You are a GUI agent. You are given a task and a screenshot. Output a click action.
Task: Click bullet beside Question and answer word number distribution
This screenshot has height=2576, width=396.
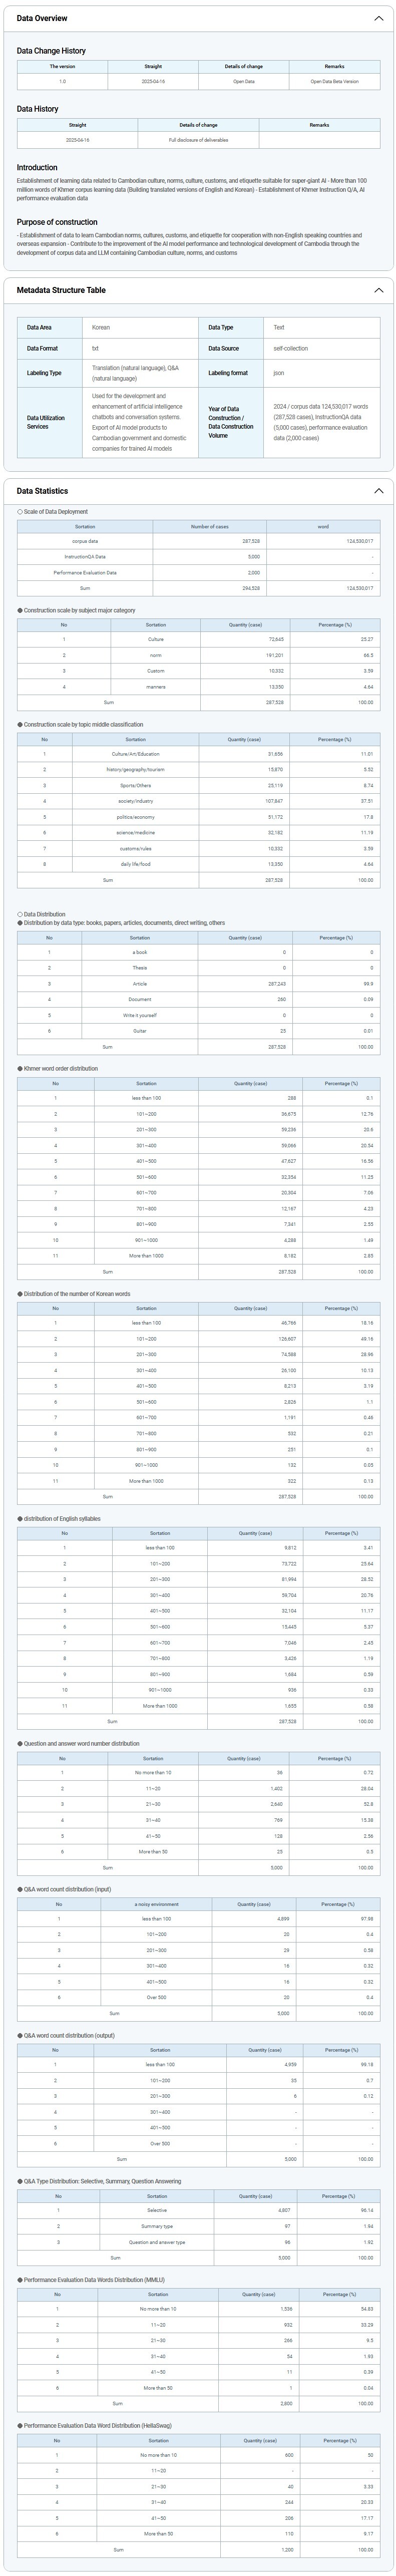click(x=20, y=1743)
